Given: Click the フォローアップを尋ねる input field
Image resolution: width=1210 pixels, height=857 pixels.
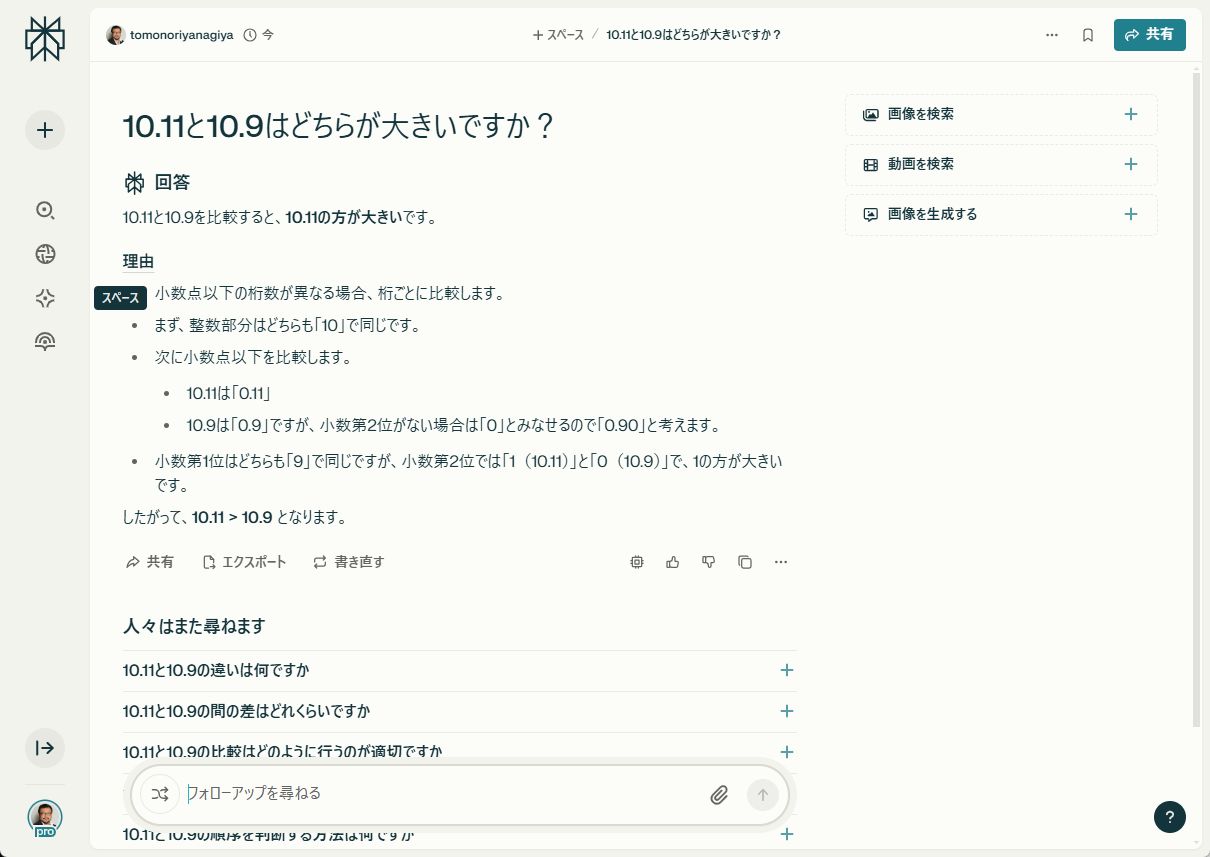Looking at the screenshot, I should [x=420, y=793].
